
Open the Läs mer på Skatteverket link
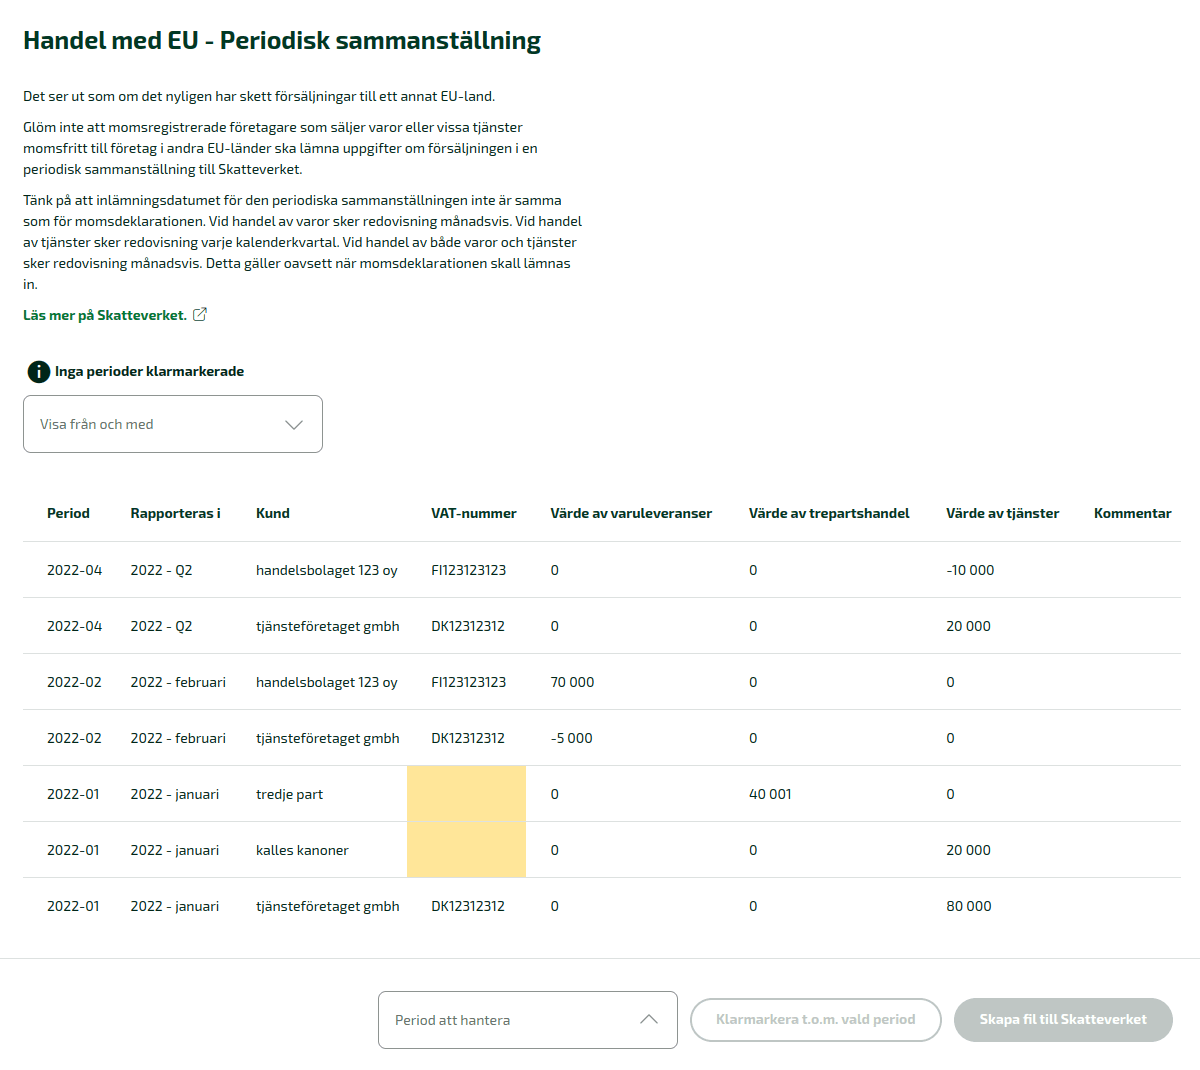(105, 315)
